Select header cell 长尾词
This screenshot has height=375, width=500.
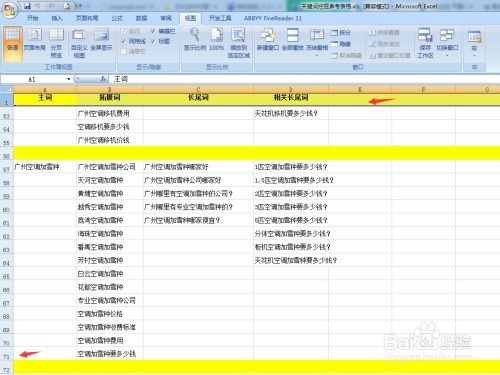(198, 98)
